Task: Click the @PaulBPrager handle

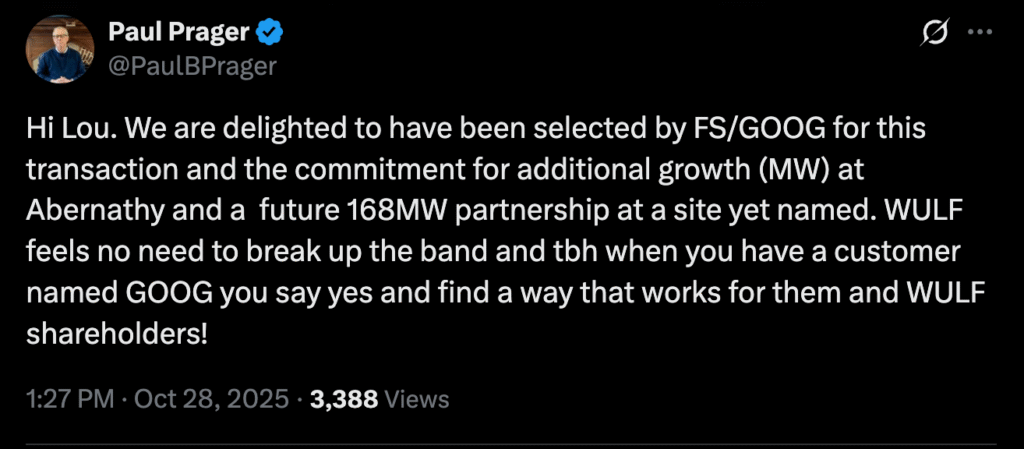Action: click(x=192, y=67)
